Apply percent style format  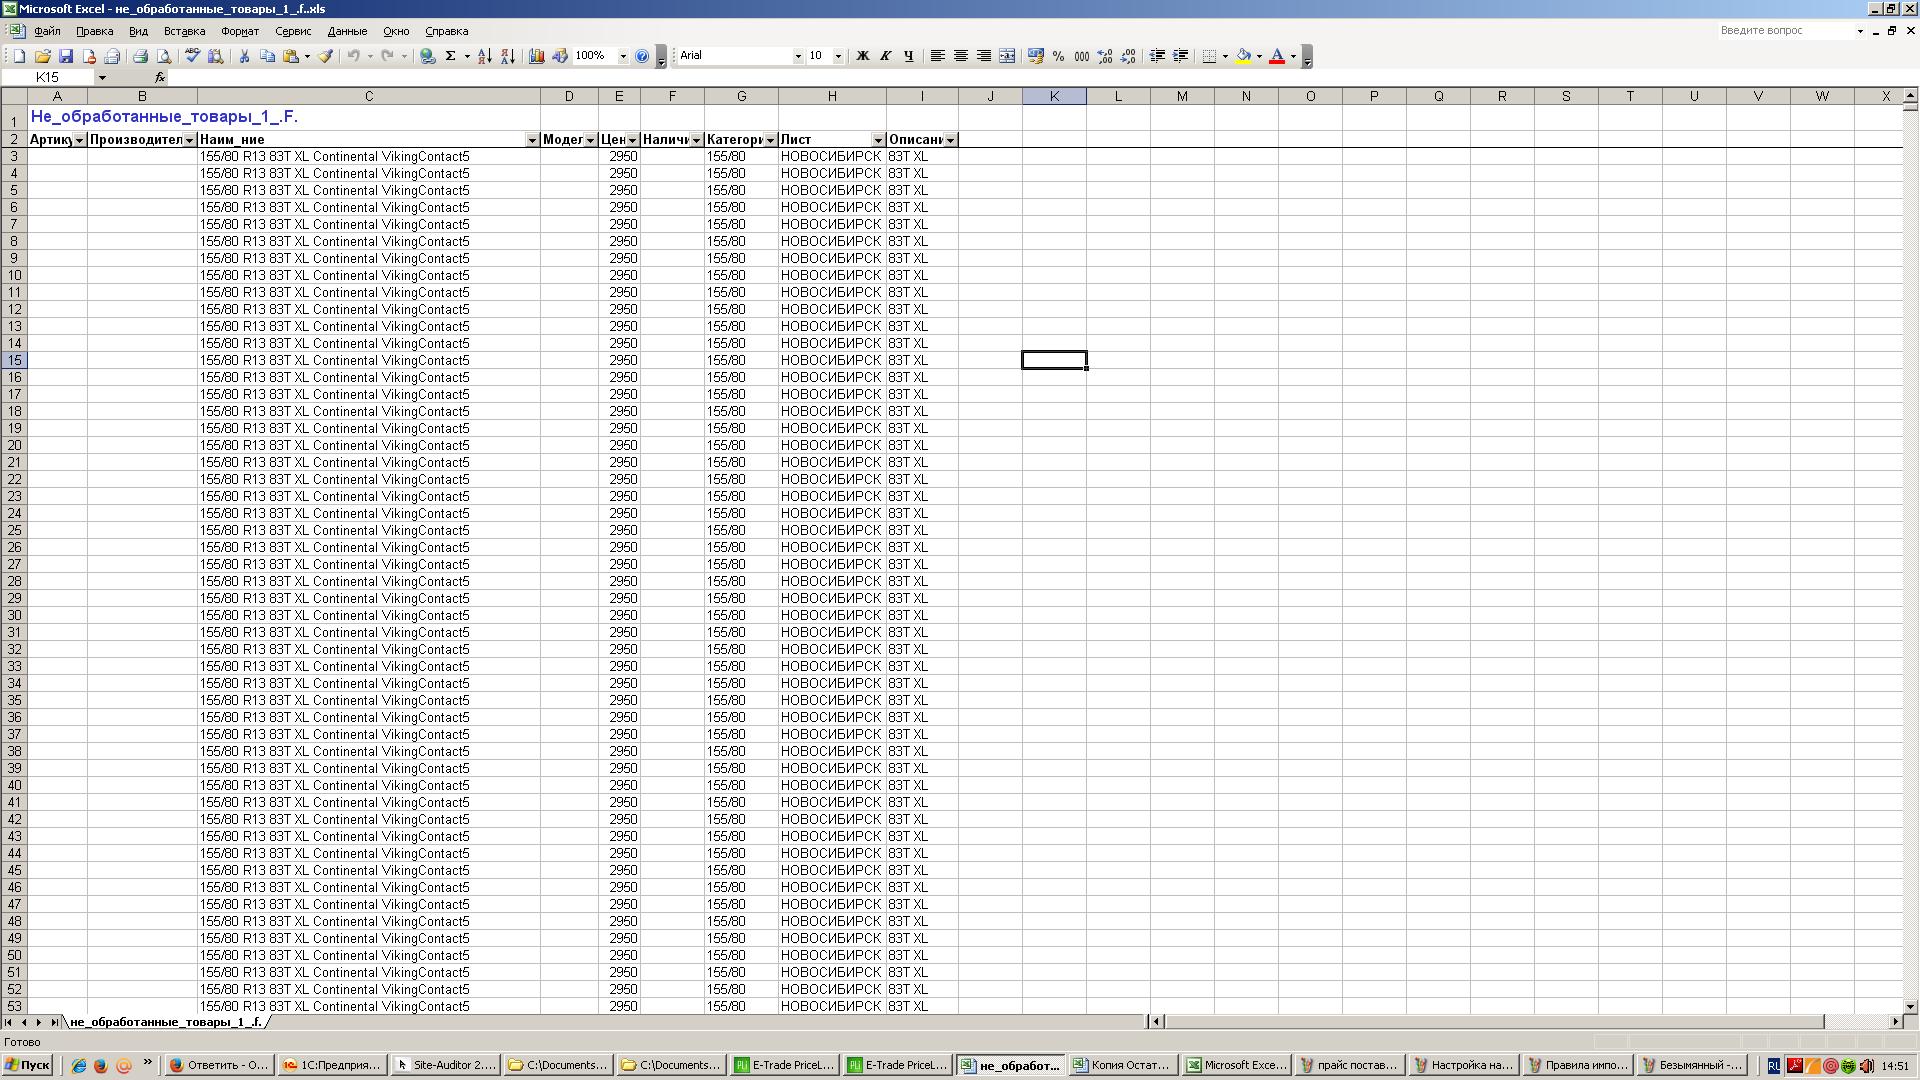click(x=1058, y=56)
